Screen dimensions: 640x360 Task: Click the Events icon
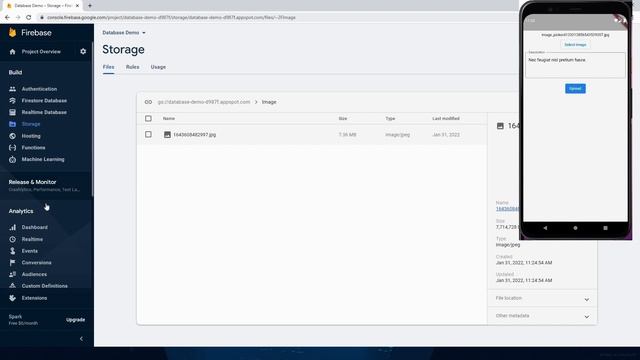click(13, 251)
